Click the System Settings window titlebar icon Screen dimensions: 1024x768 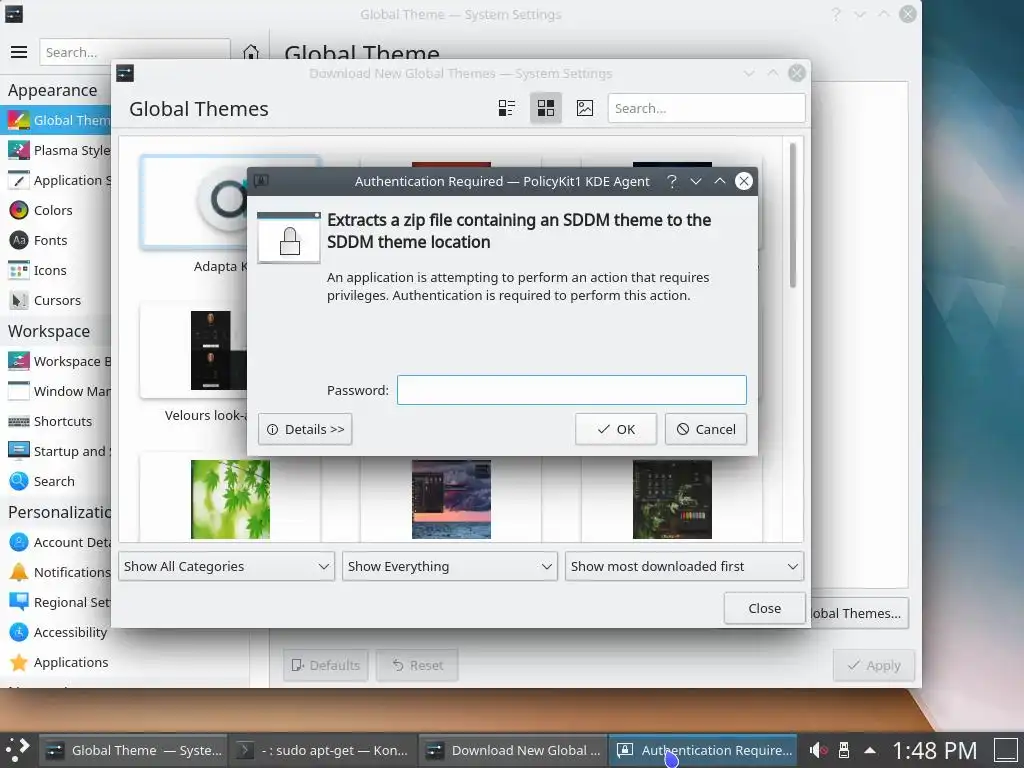pyautogui.click(x=14, y=14)
